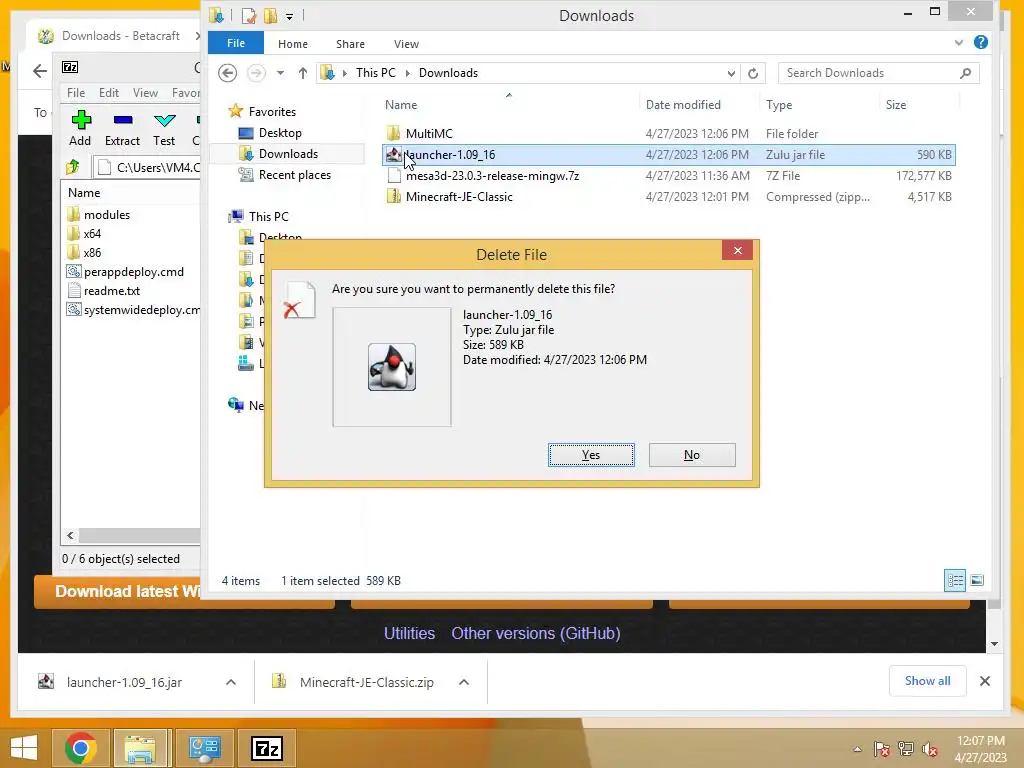The height and width of the screenshot is (768, 1024).
Task: Open Other versions (GitHub) link
Action: 536,633
